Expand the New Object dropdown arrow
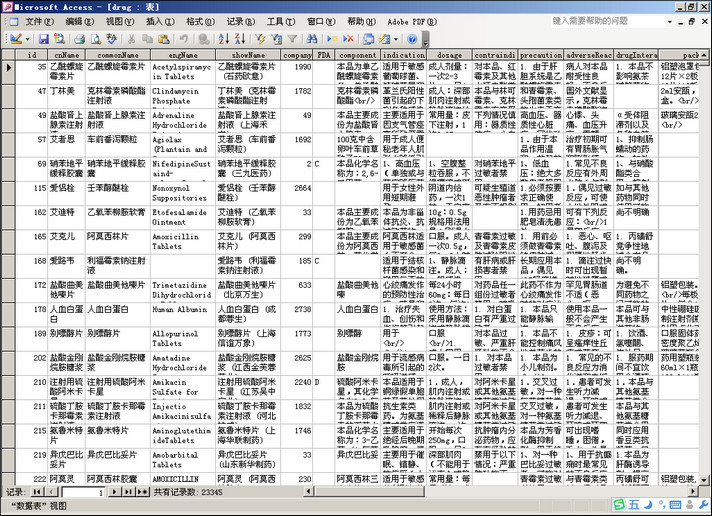The width and height of the screenshot is (712, 516). pyautogui.click(x=396, y=39)
